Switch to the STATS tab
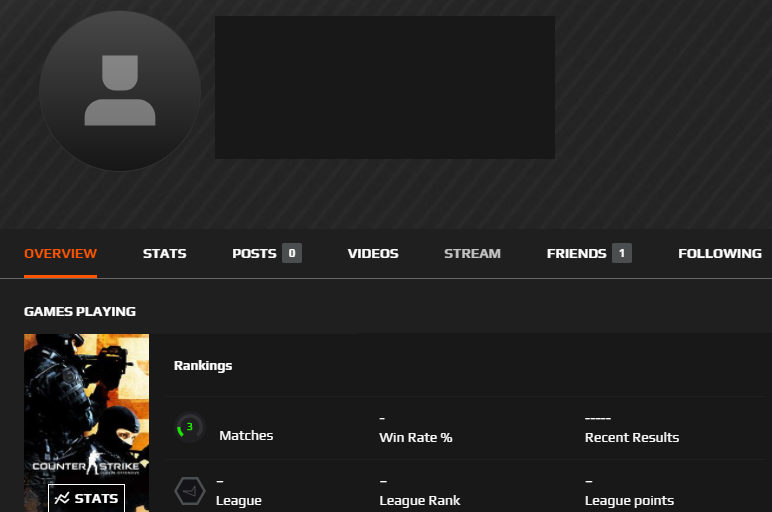The image size is (772, 512). coord(164,254)
